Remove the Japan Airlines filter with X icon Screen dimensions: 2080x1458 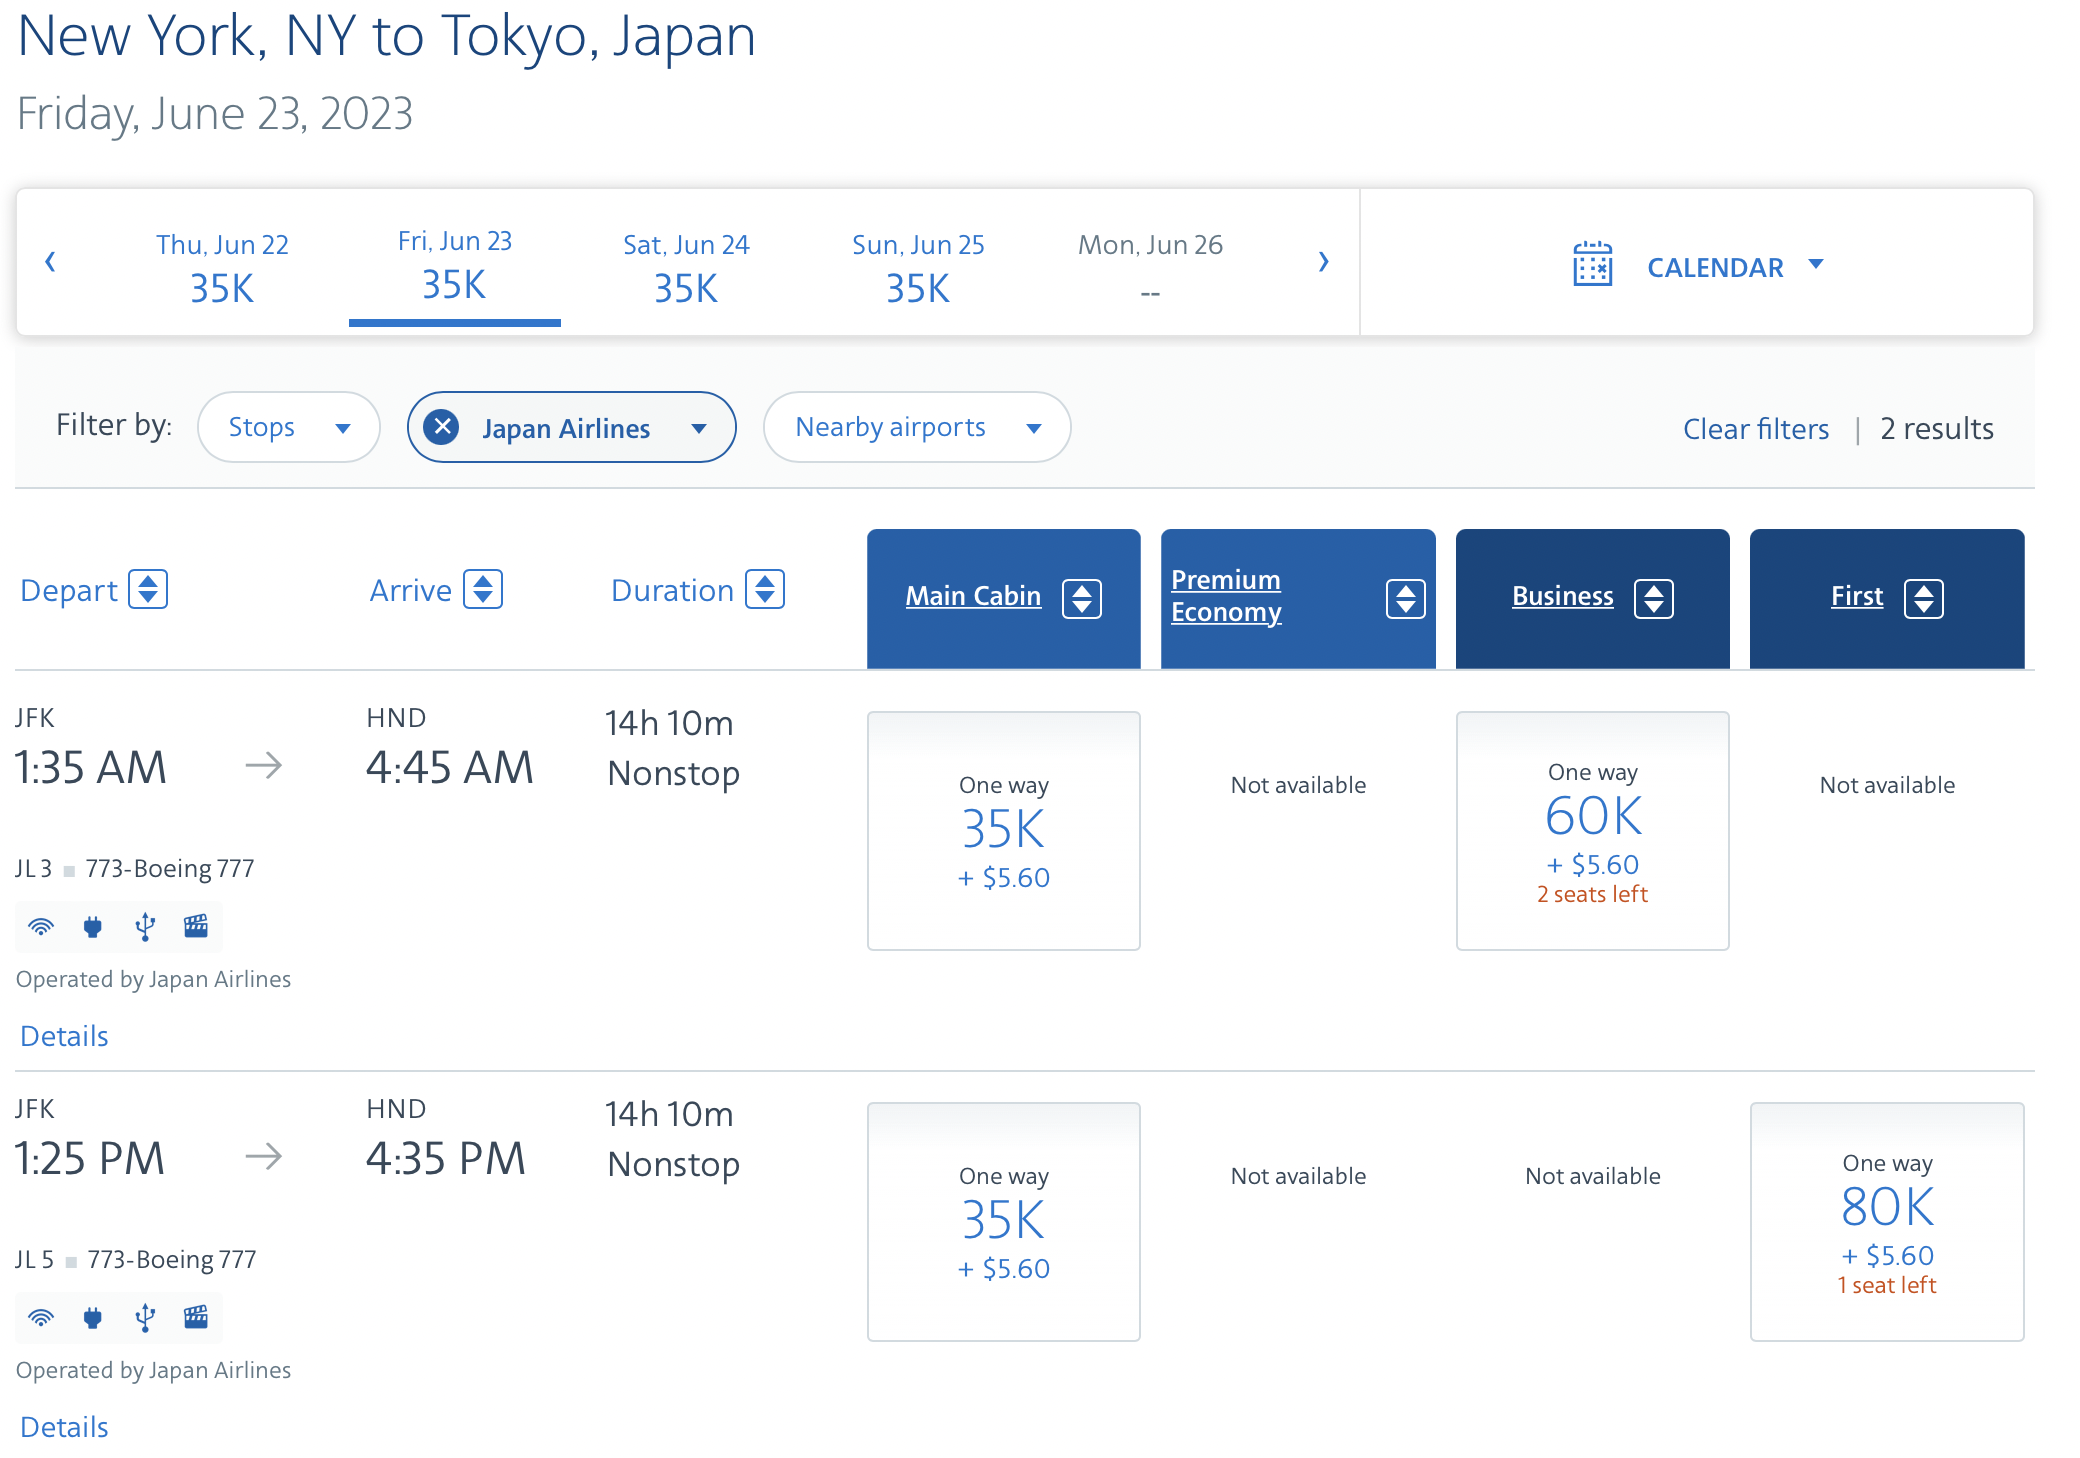coord(441,427)
